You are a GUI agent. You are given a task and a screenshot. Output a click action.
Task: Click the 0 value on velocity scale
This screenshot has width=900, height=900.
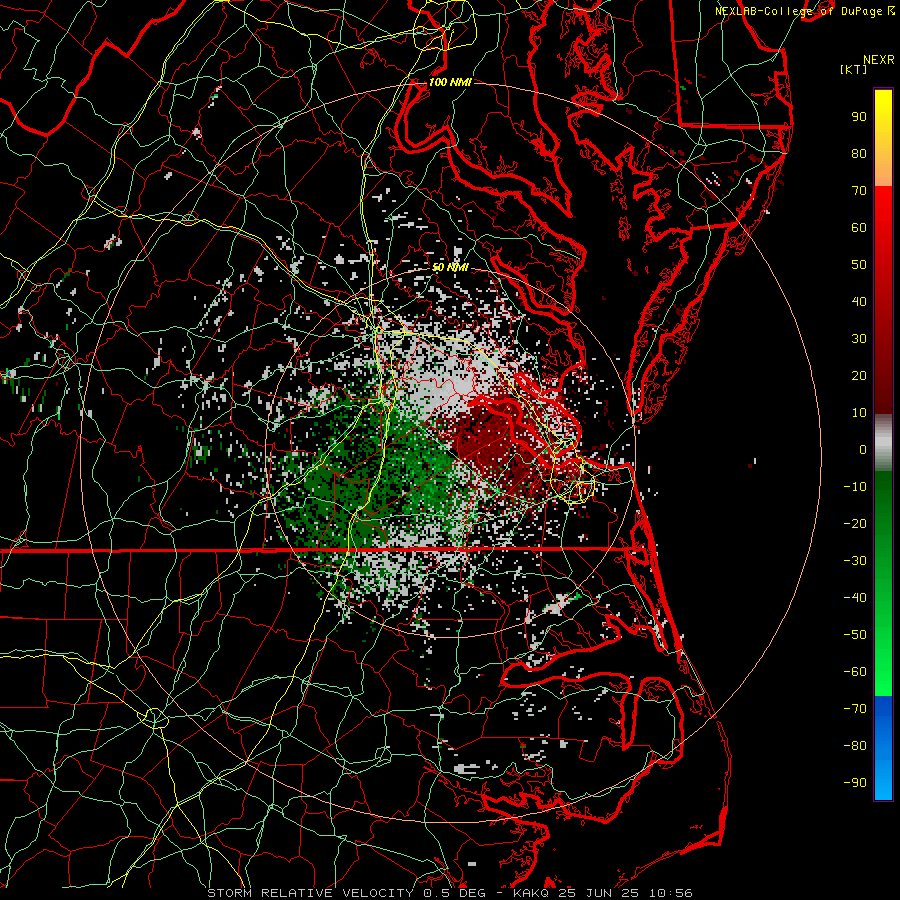[863, 450]
